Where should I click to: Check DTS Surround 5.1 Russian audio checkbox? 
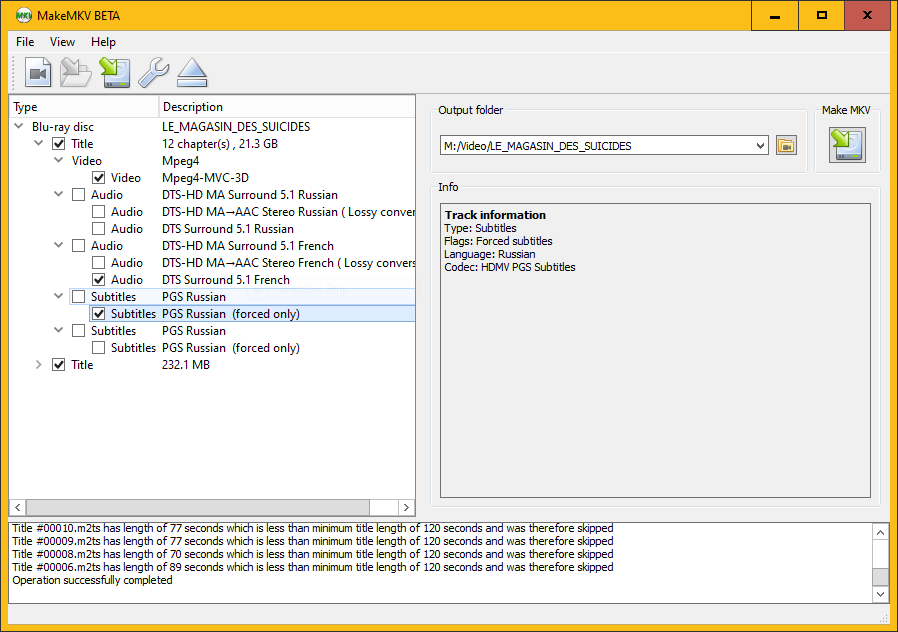click(x=99, y=229)
